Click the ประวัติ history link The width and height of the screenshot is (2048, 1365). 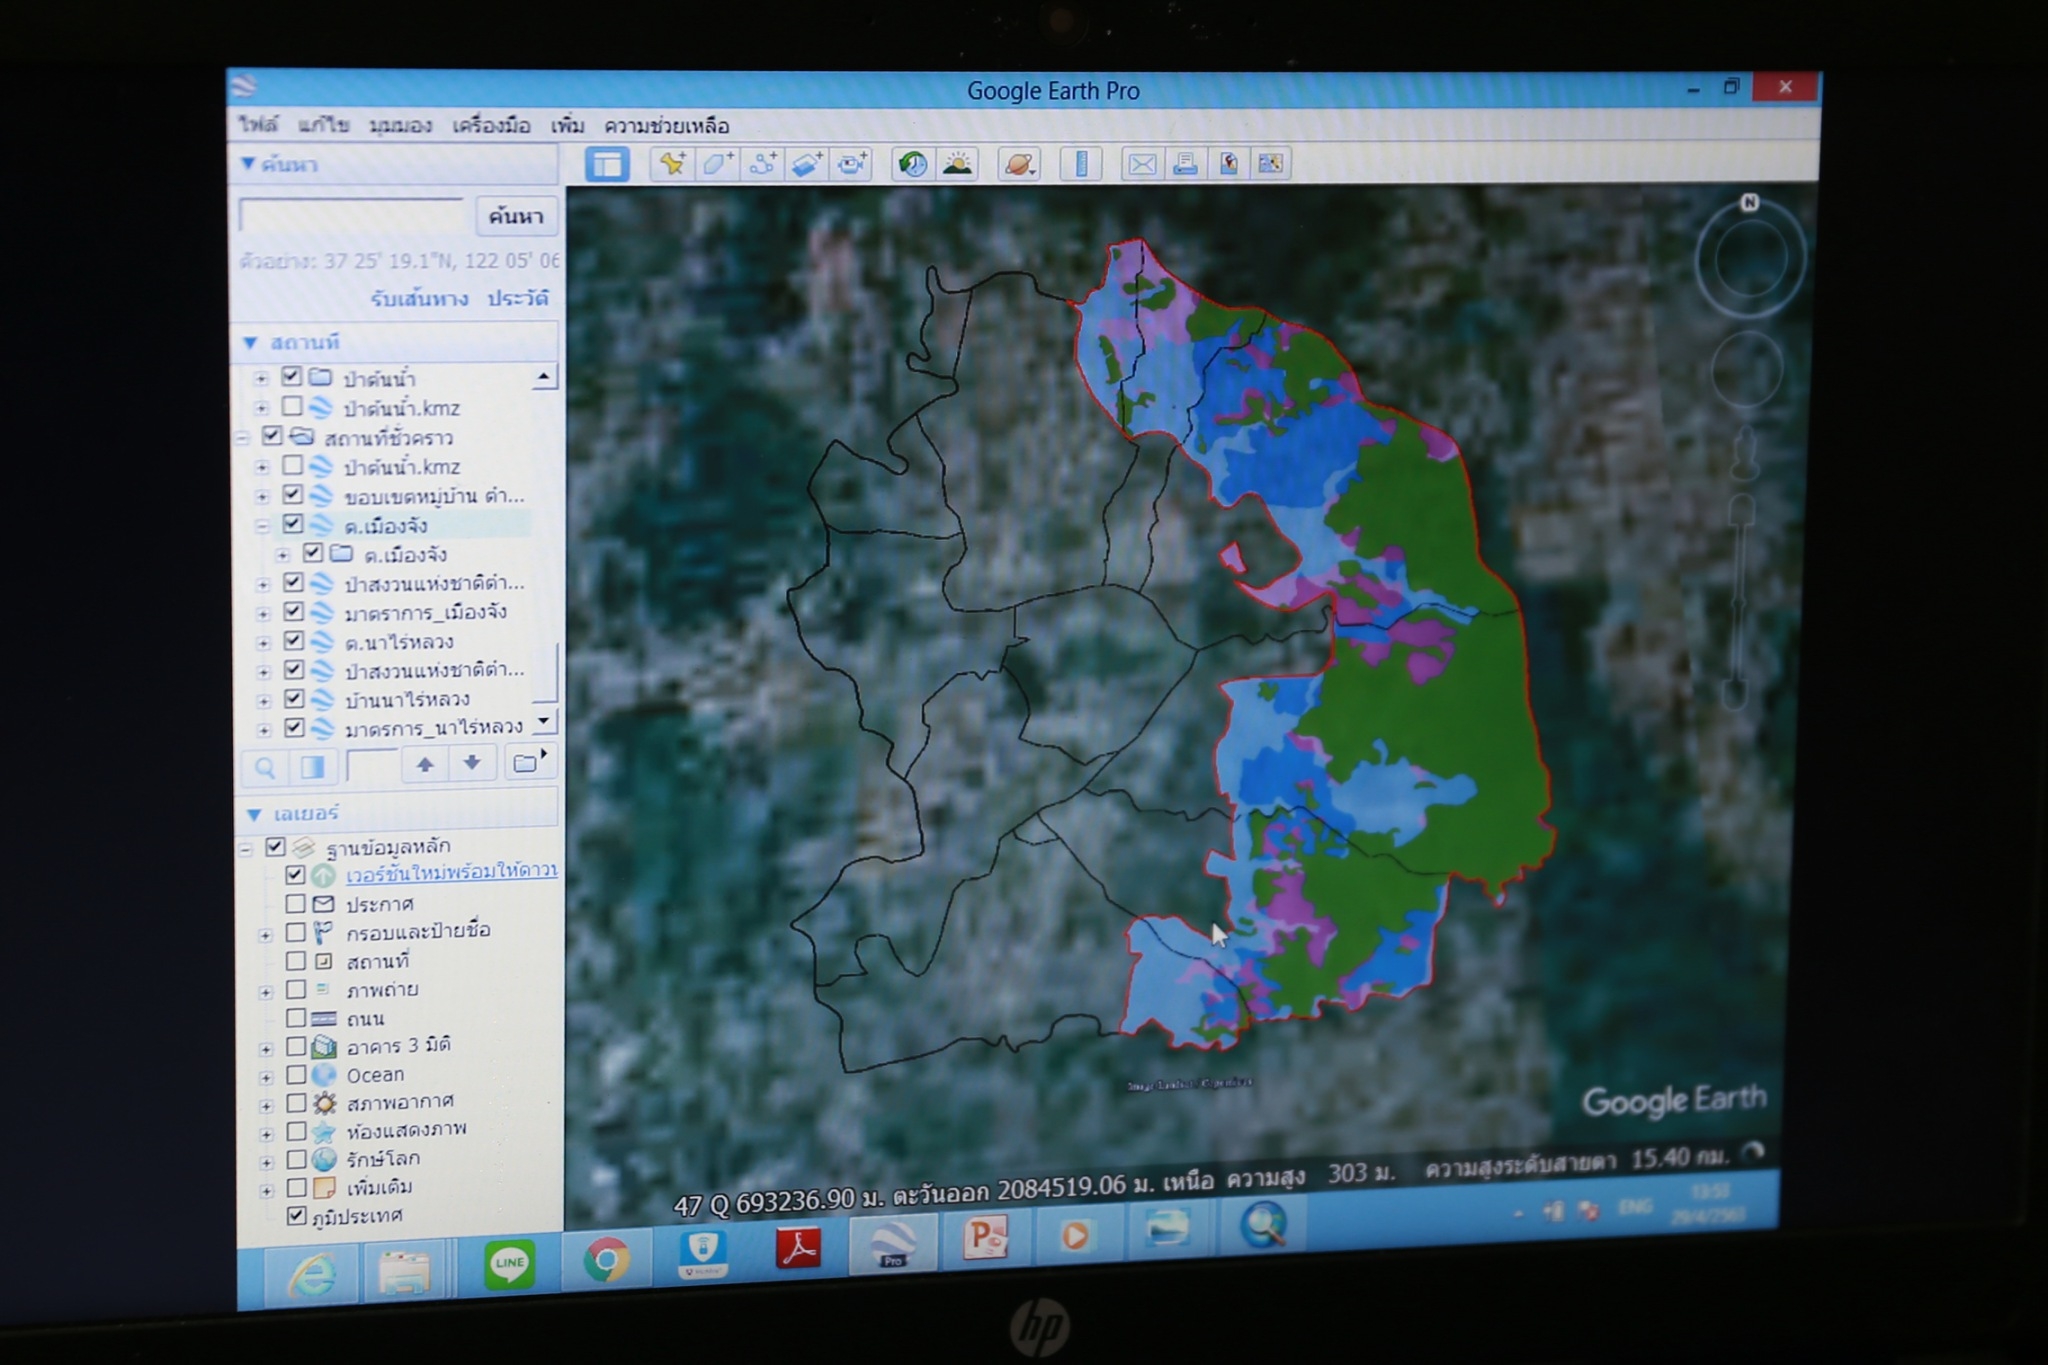pos(518,298)
